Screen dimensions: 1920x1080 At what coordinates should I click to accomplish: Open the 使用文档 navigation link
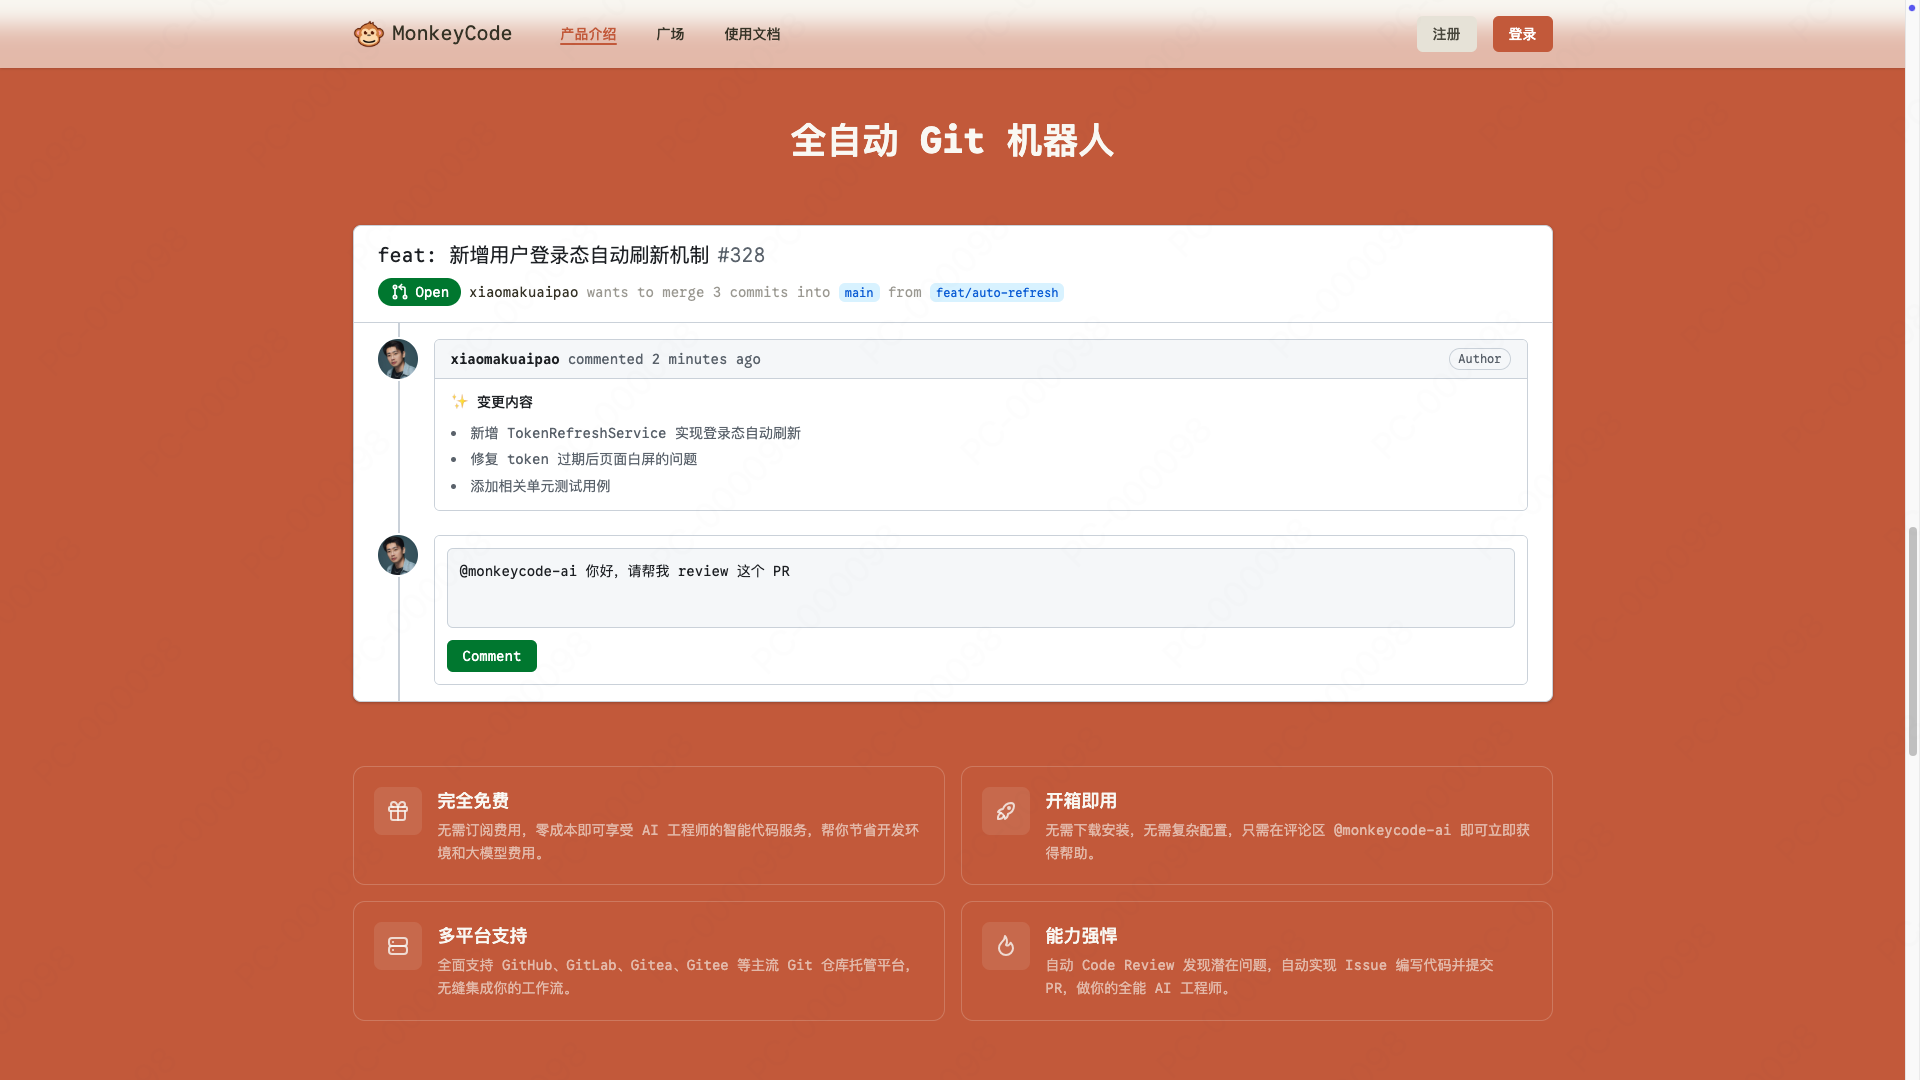tap(752, 34)
